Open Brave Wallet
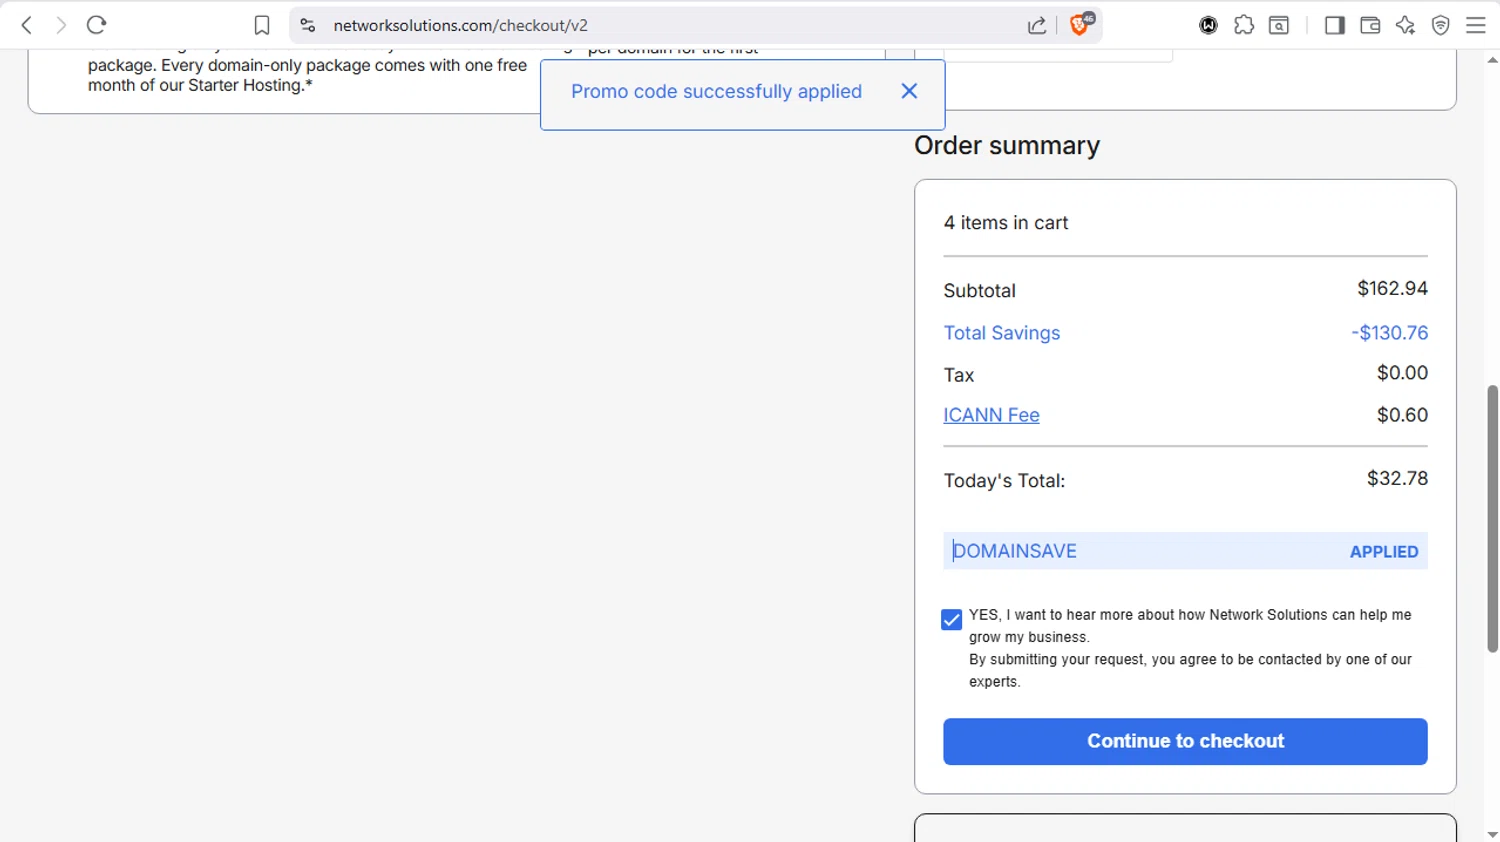This screenshot has width=1500, height=842. coord(1370,25)
